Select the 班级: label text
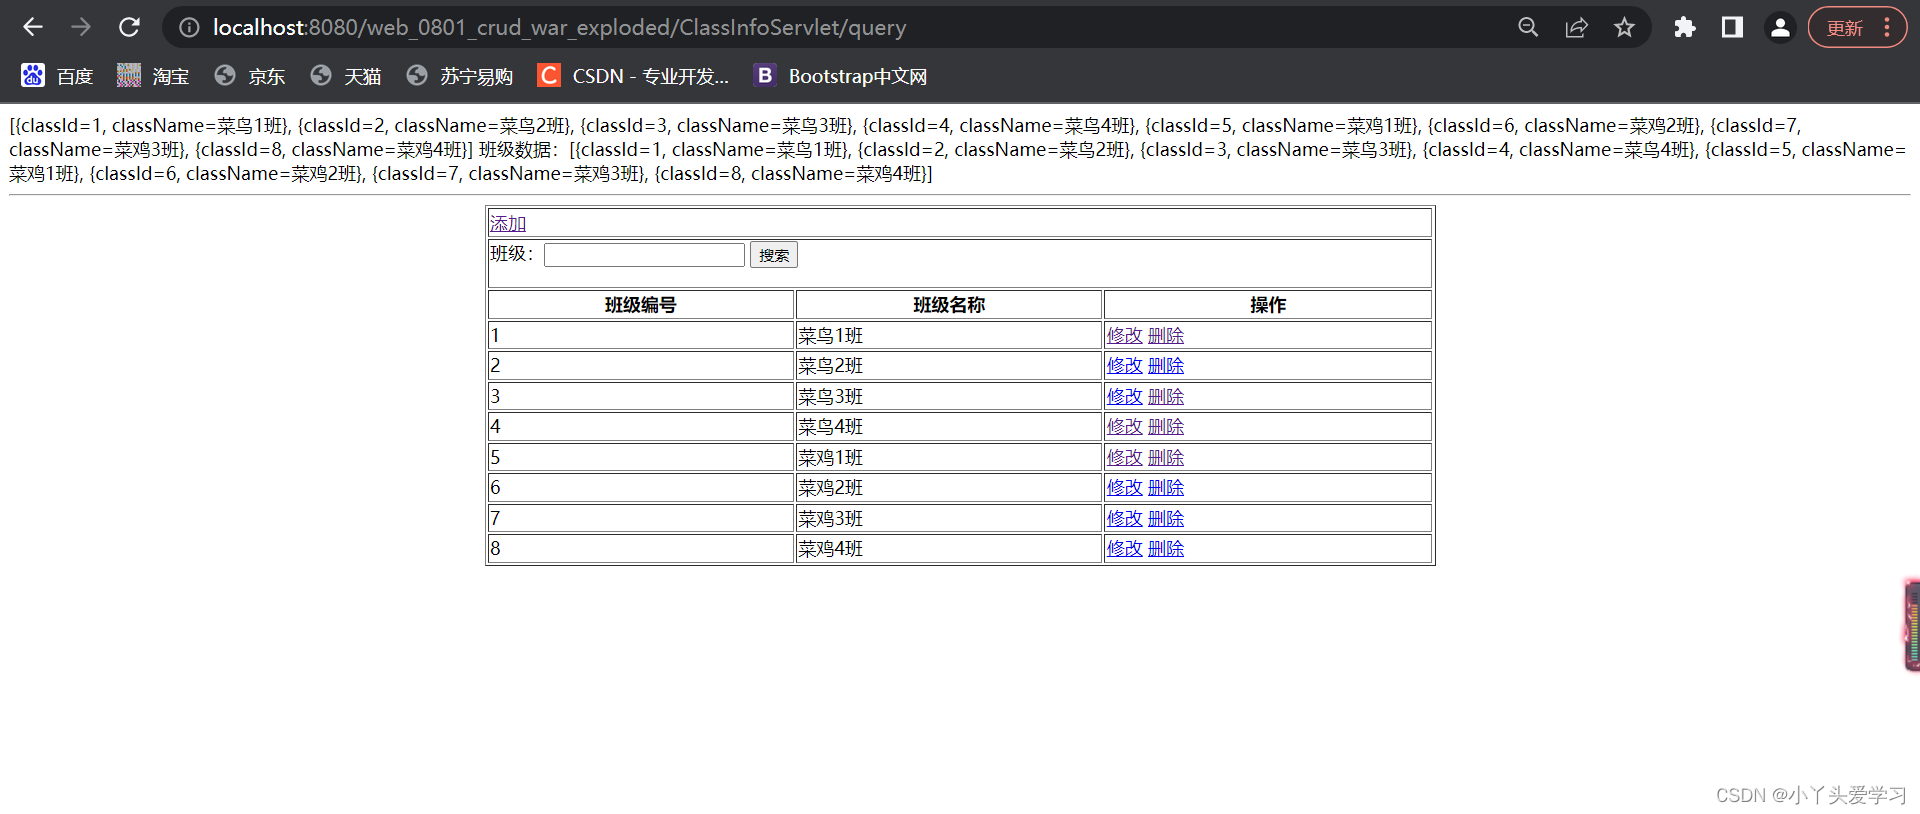The image size is (1920, 814). click(x=512, y=254)
